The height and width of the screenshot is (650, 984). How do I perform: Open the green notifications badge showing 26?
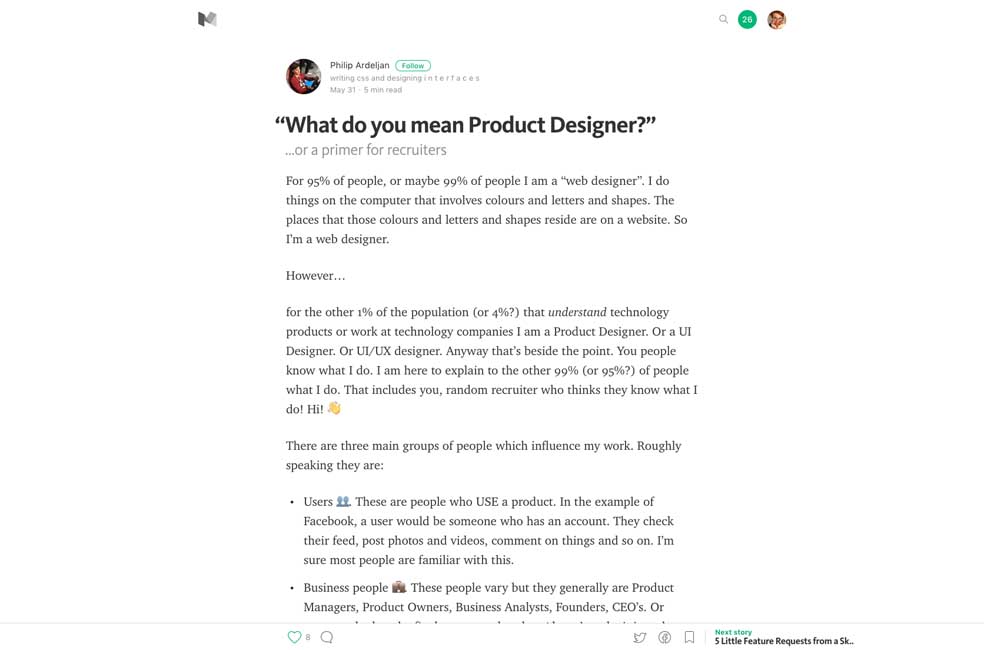(747, 19)
